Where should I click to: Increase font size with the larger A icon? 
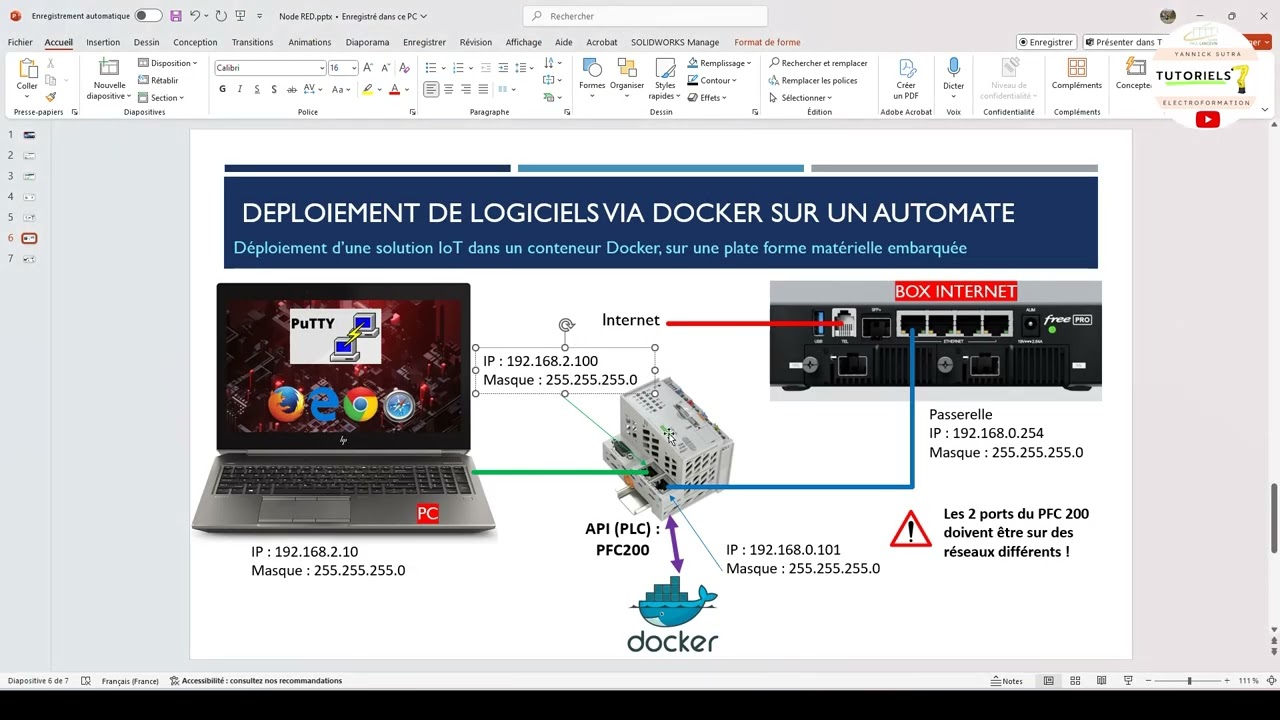pyautogui.click(x=368, y=68)
